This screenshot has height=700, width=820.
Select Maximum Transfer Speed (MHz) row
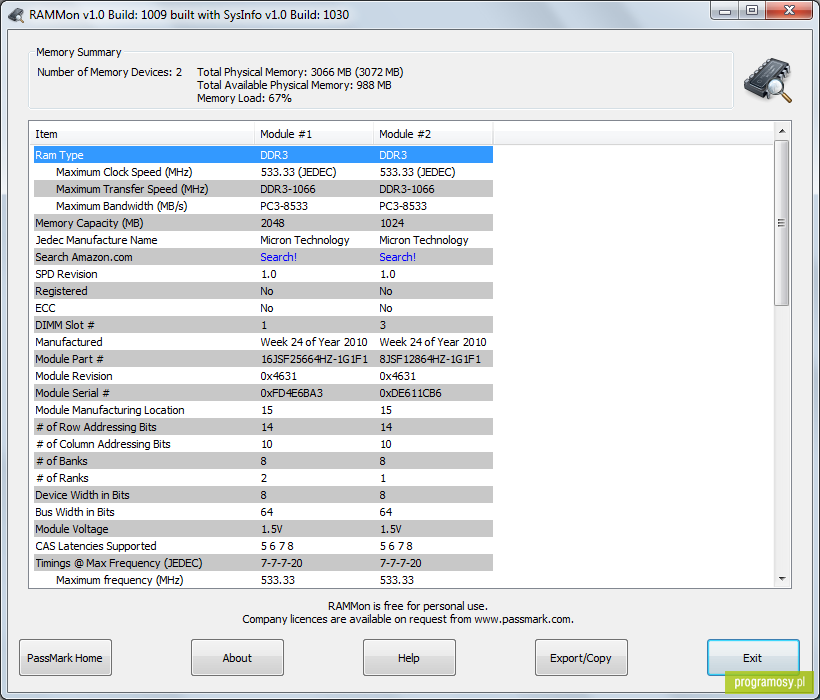pyautogui.click(x=264, y=189)
